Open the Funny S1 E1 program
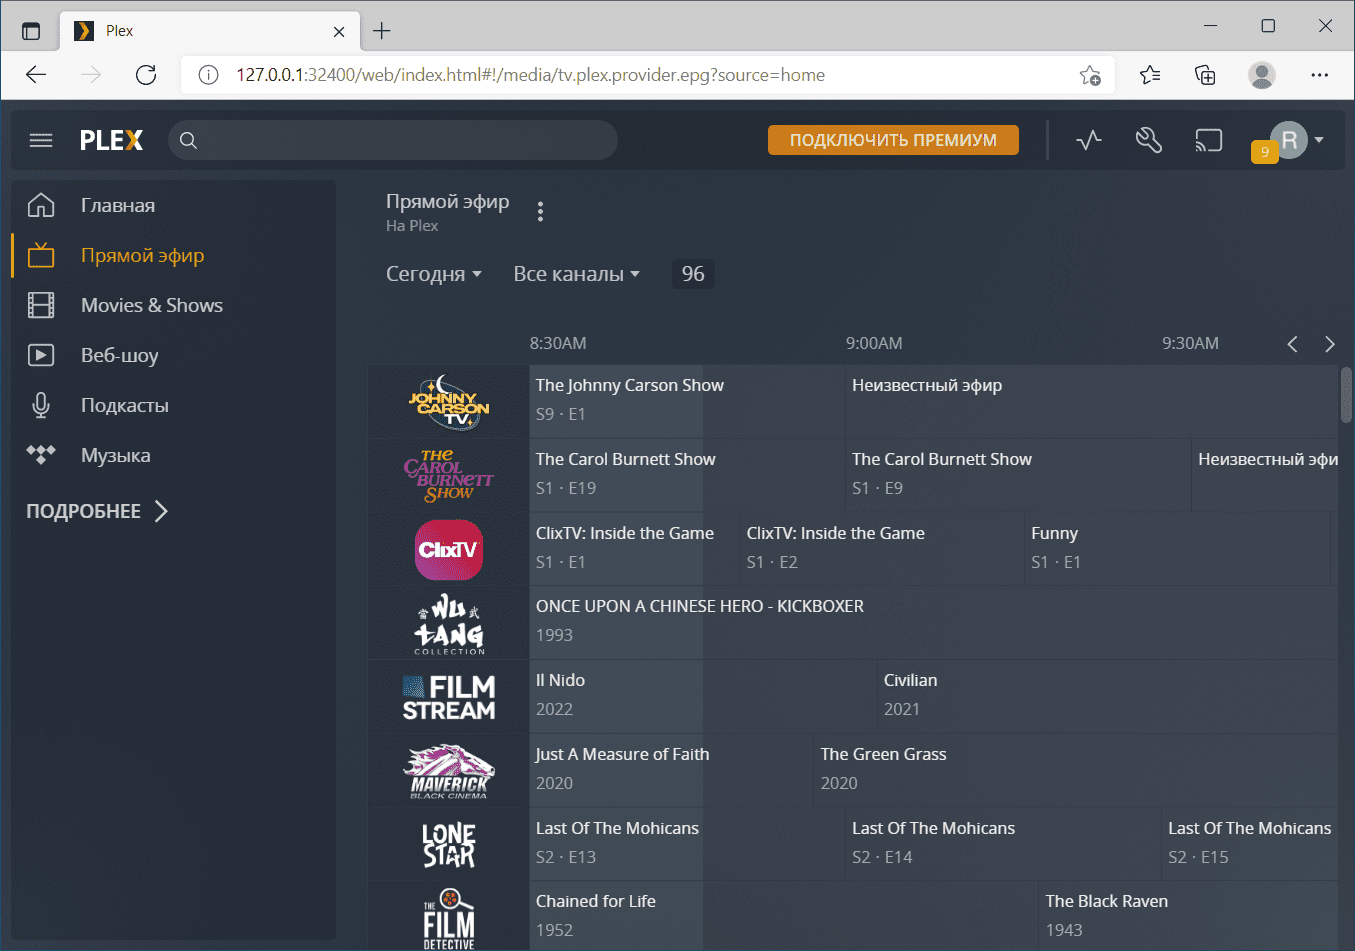Screen dimensions: 1355x951 coord(1178,549)
